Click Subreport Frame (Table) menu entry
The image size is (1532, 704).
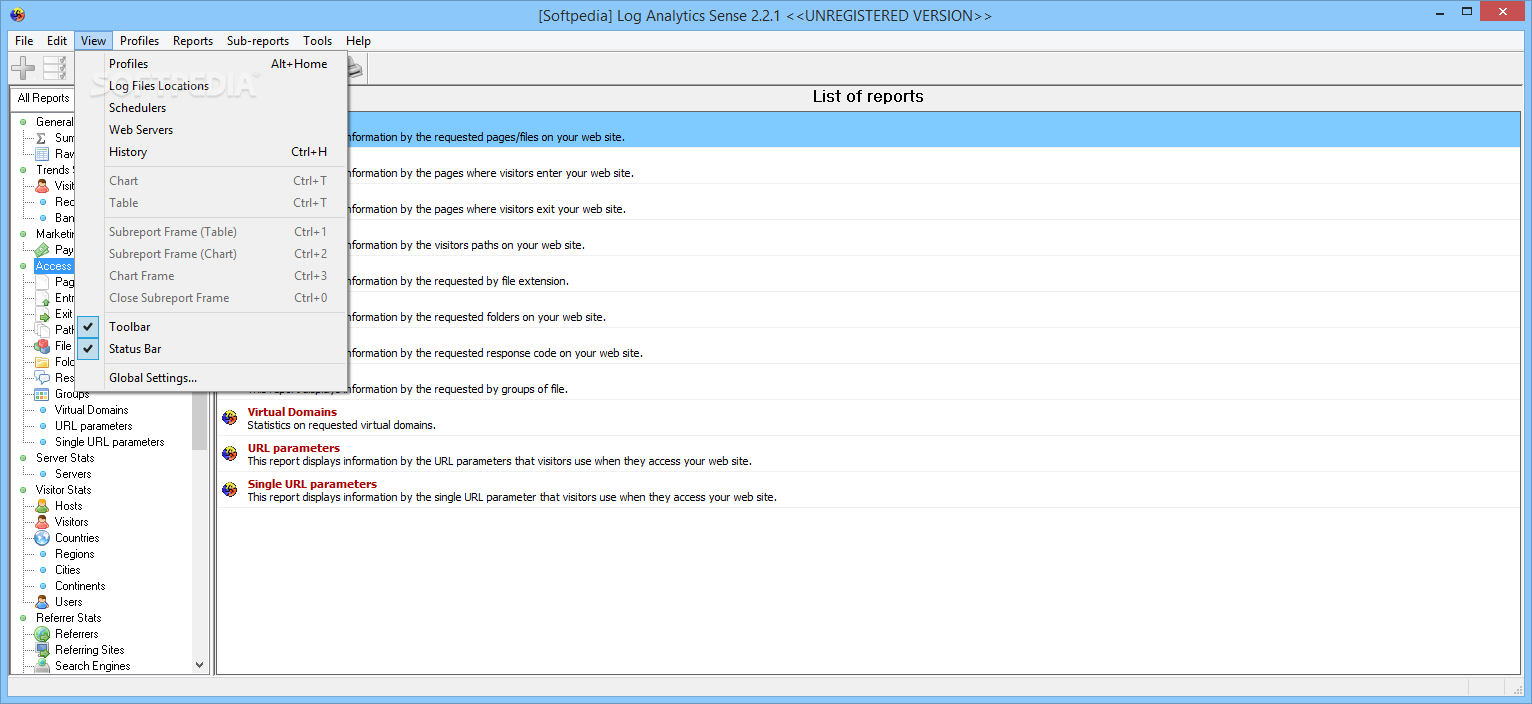(x=212, y=232)
